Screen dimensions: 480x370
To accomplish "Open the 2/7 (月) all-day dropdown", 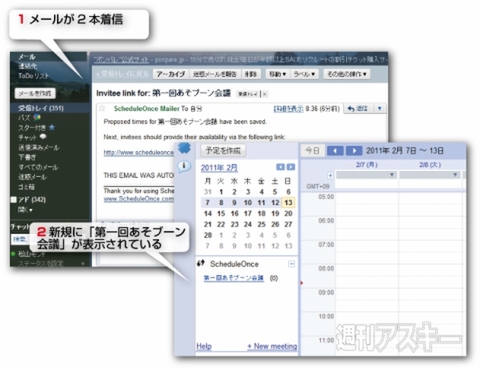I will 392,175.
